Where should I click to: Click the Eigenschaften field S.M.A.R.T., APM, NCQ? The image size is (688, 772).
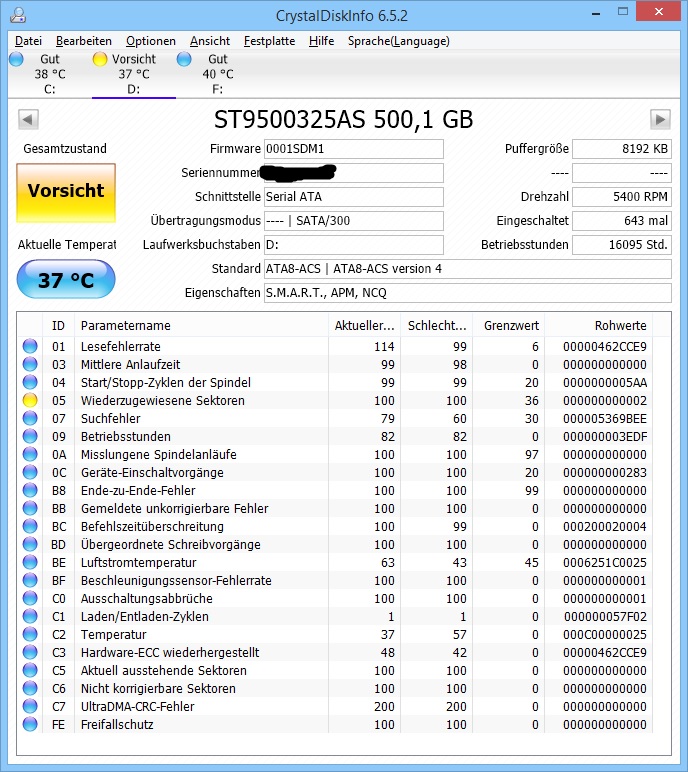[468, 293]
